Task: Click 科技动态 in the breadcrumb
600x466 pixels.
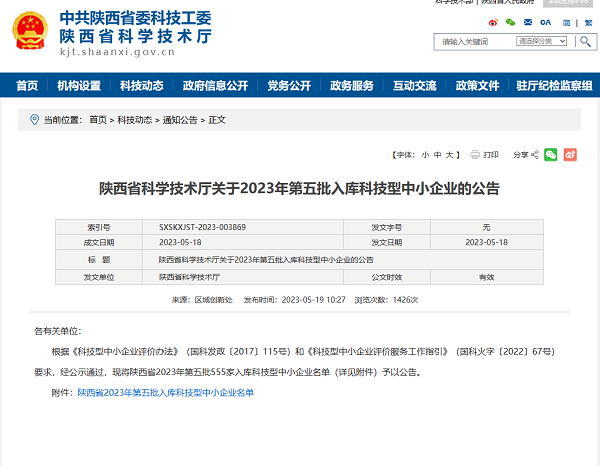Action: [134, 120]
